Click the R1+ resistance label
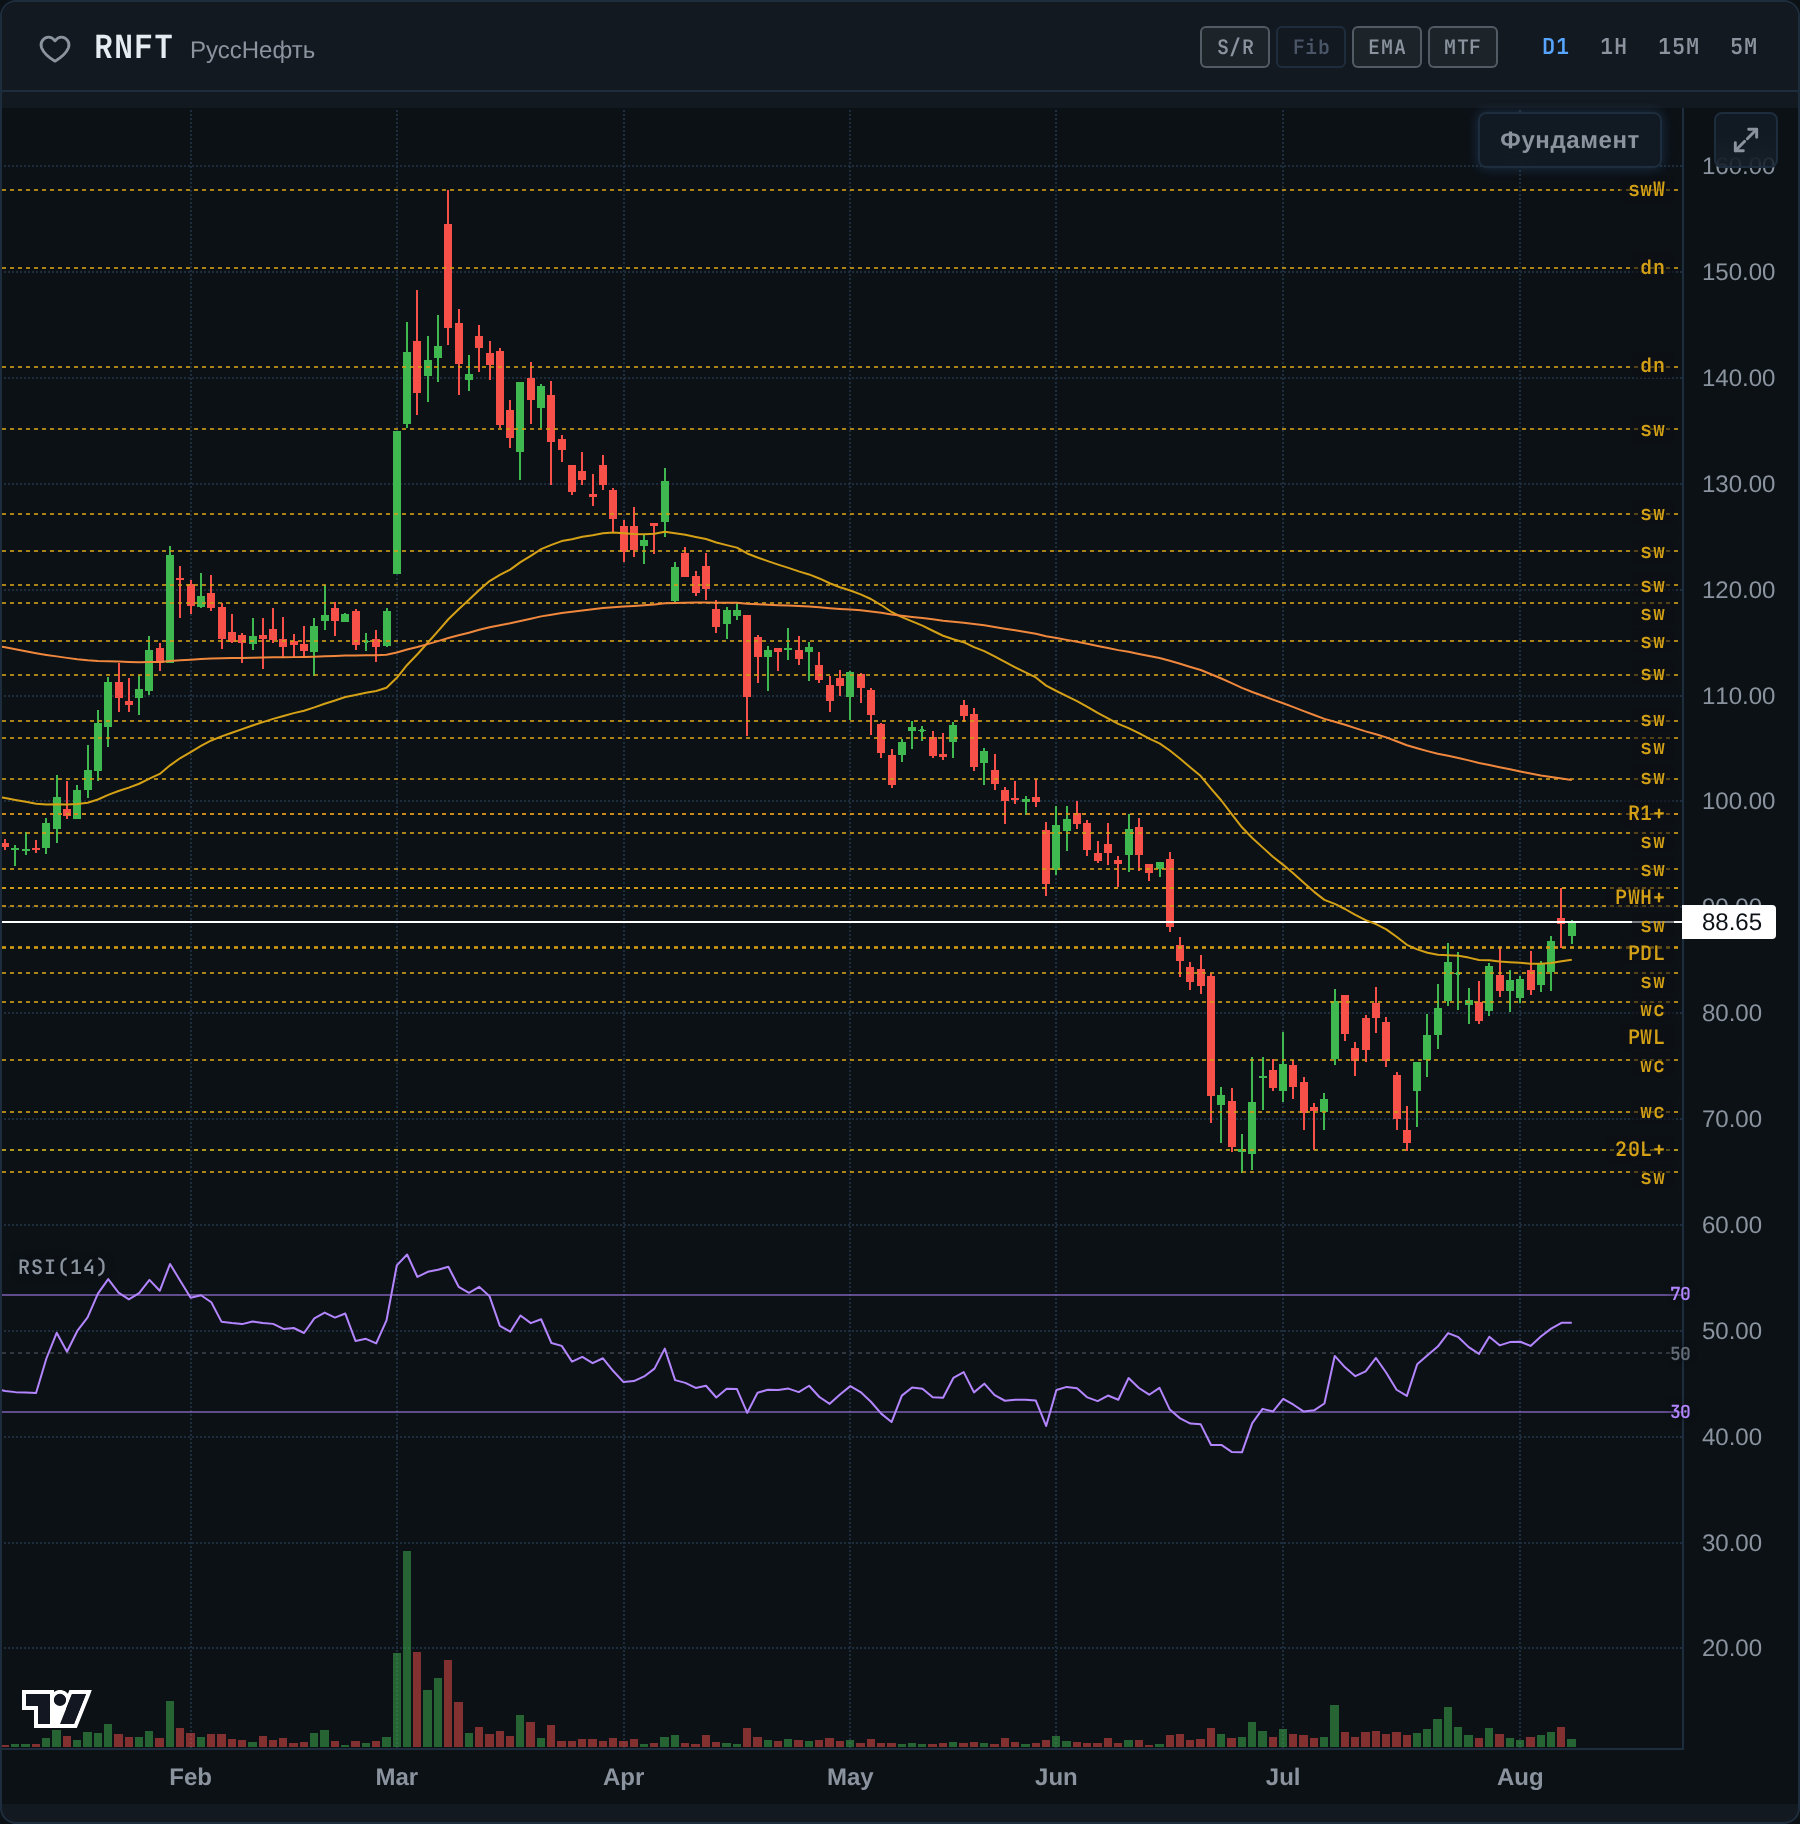Screen dimensions: 1800x1824 tap(1646, 813)
